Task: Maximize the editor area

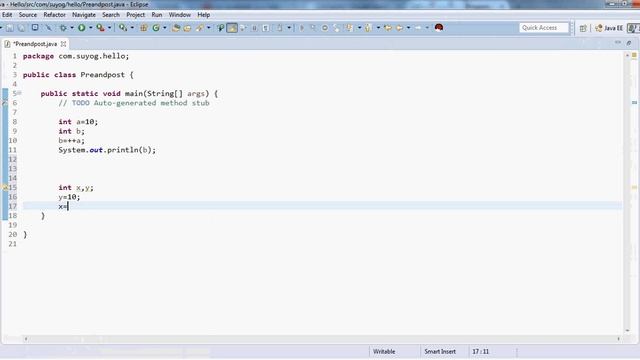Action: (629, 42)
